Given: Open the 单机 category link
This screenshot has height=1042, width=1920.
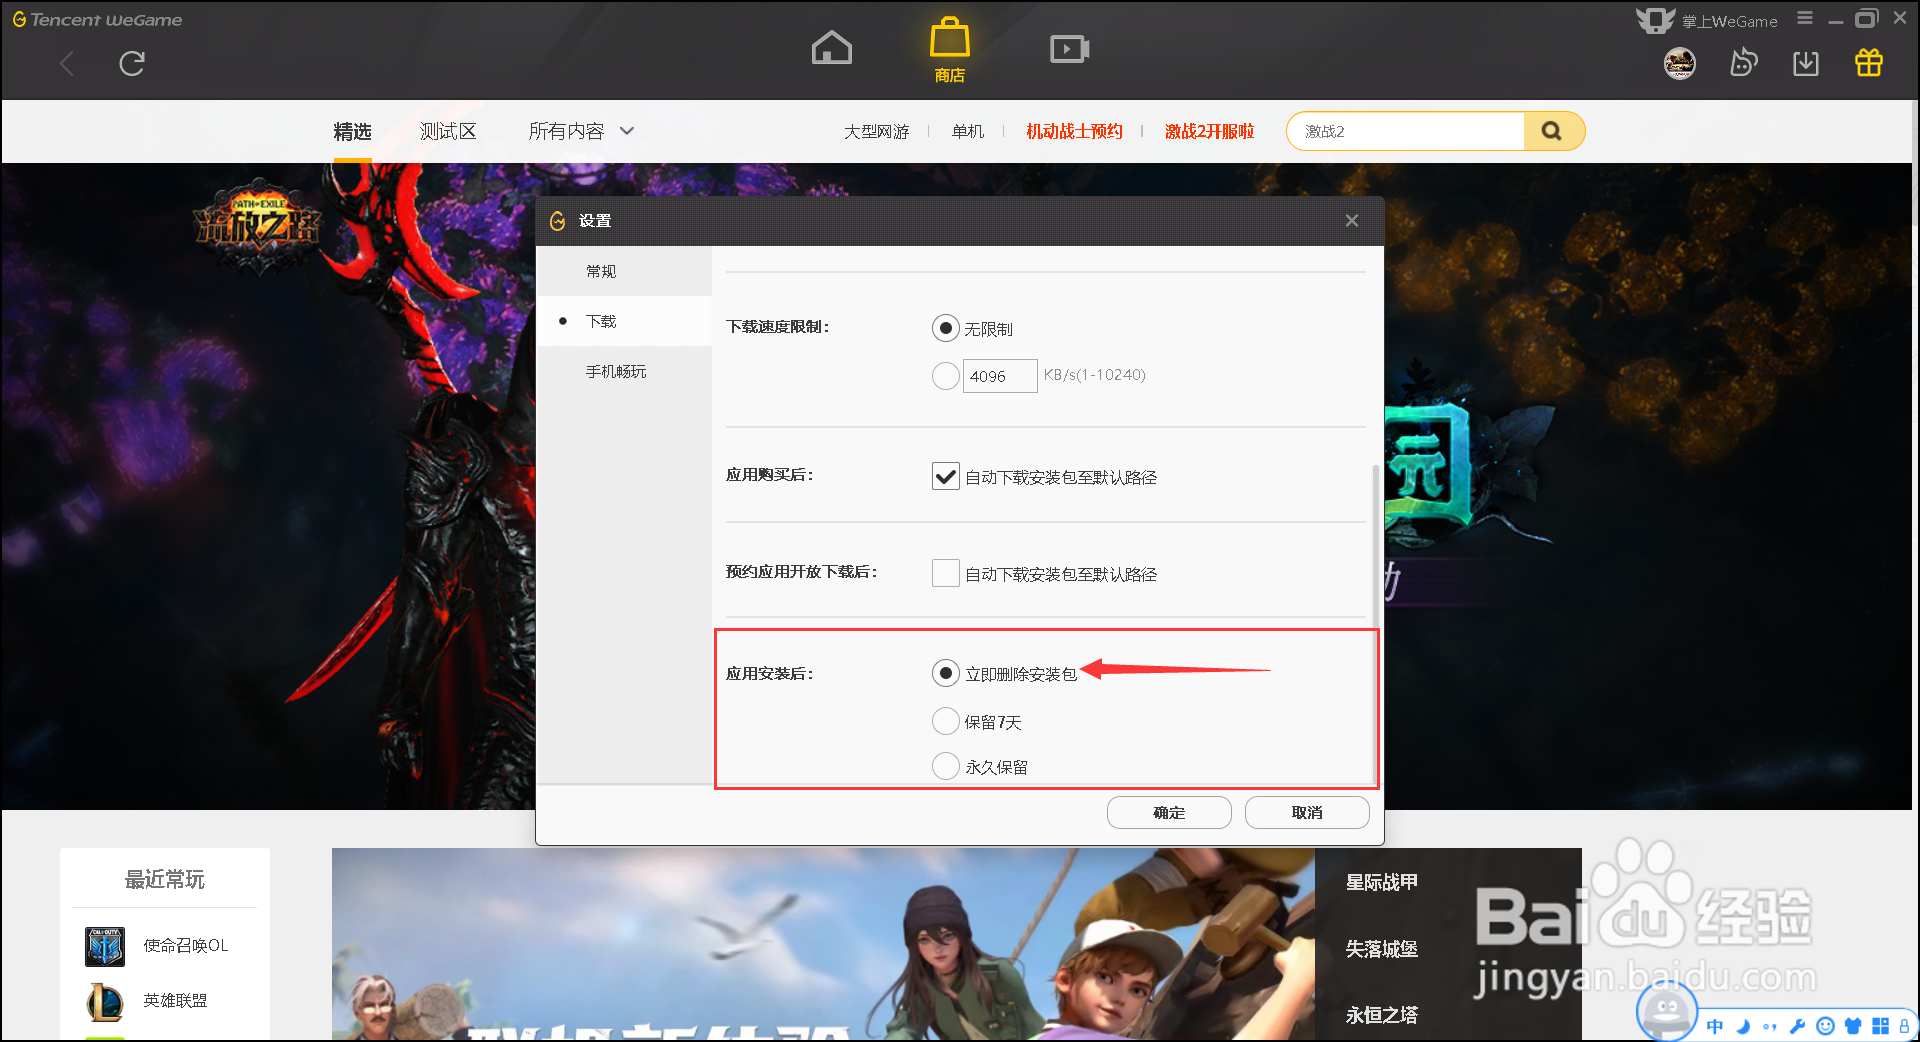Looking at the screenshot, I should (x=967, y=131).
